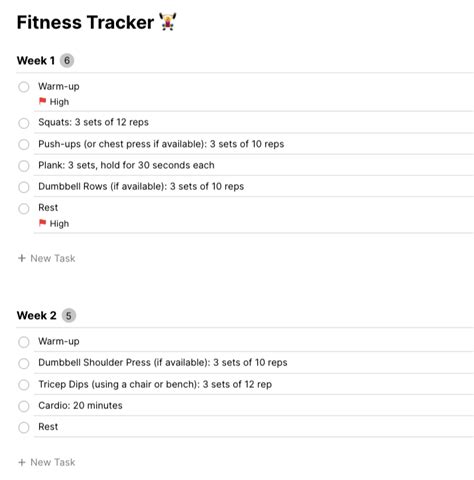Click the plus icon under Week 2
474x480 pixels.
click(x=22, y=462)
